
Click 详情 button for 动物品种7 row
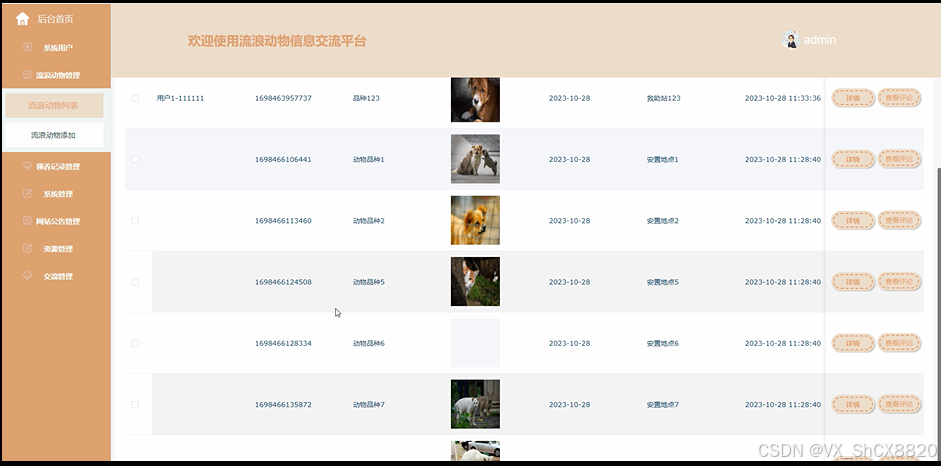853,404
